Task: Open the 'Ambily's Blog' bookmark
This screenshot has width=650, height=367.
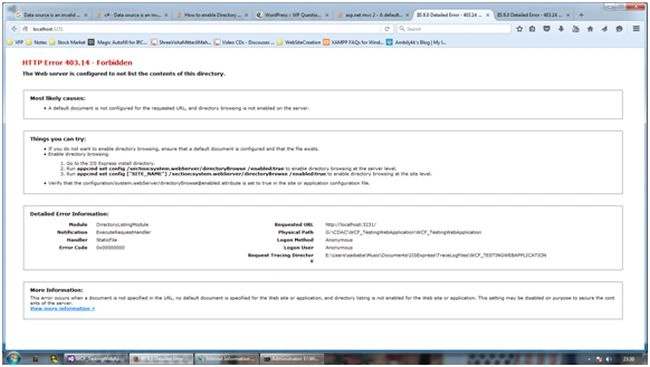Action: point(417,42)
